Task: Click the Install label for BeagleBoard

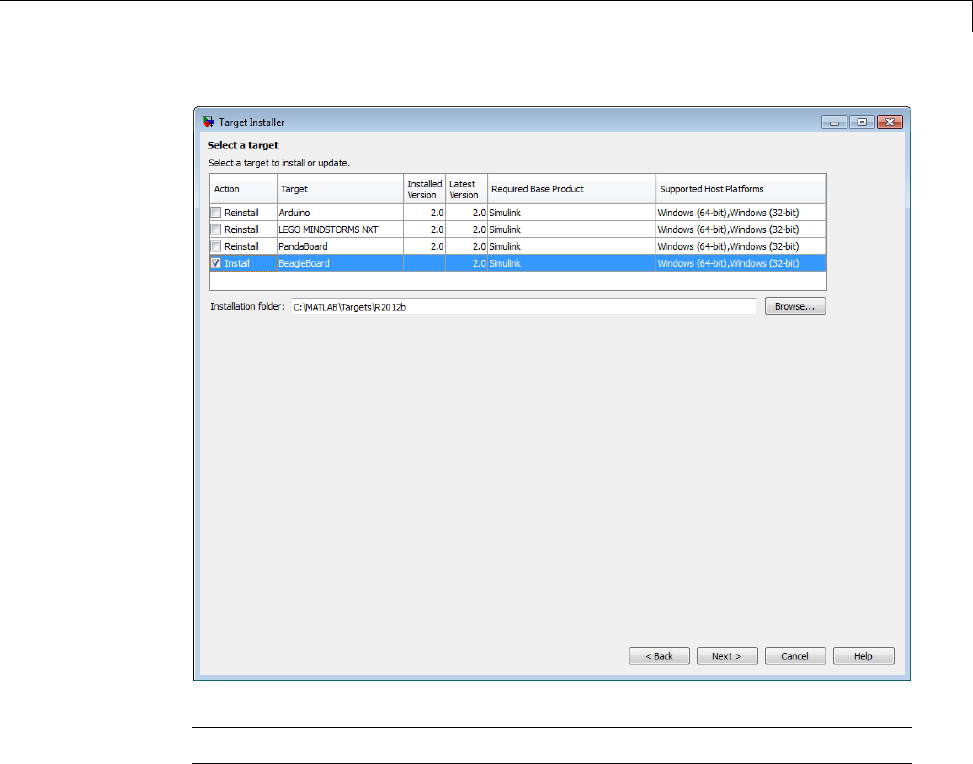Action: pos(236,263)
